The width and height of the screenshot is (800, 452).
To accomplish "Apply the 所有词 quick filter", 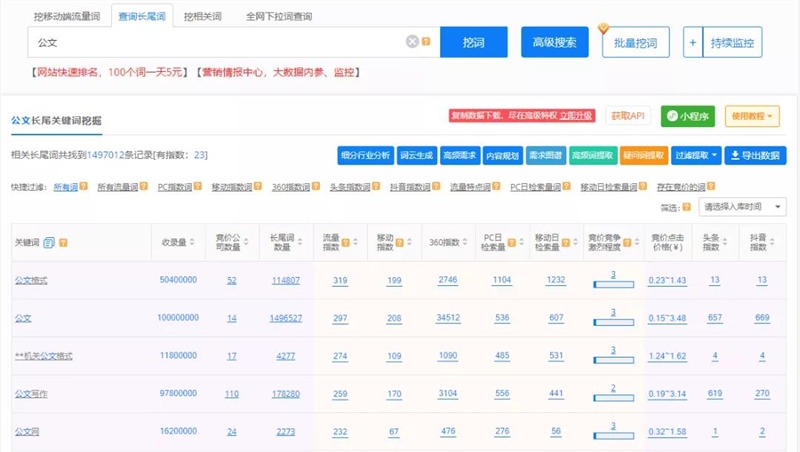I will (64, 187).
